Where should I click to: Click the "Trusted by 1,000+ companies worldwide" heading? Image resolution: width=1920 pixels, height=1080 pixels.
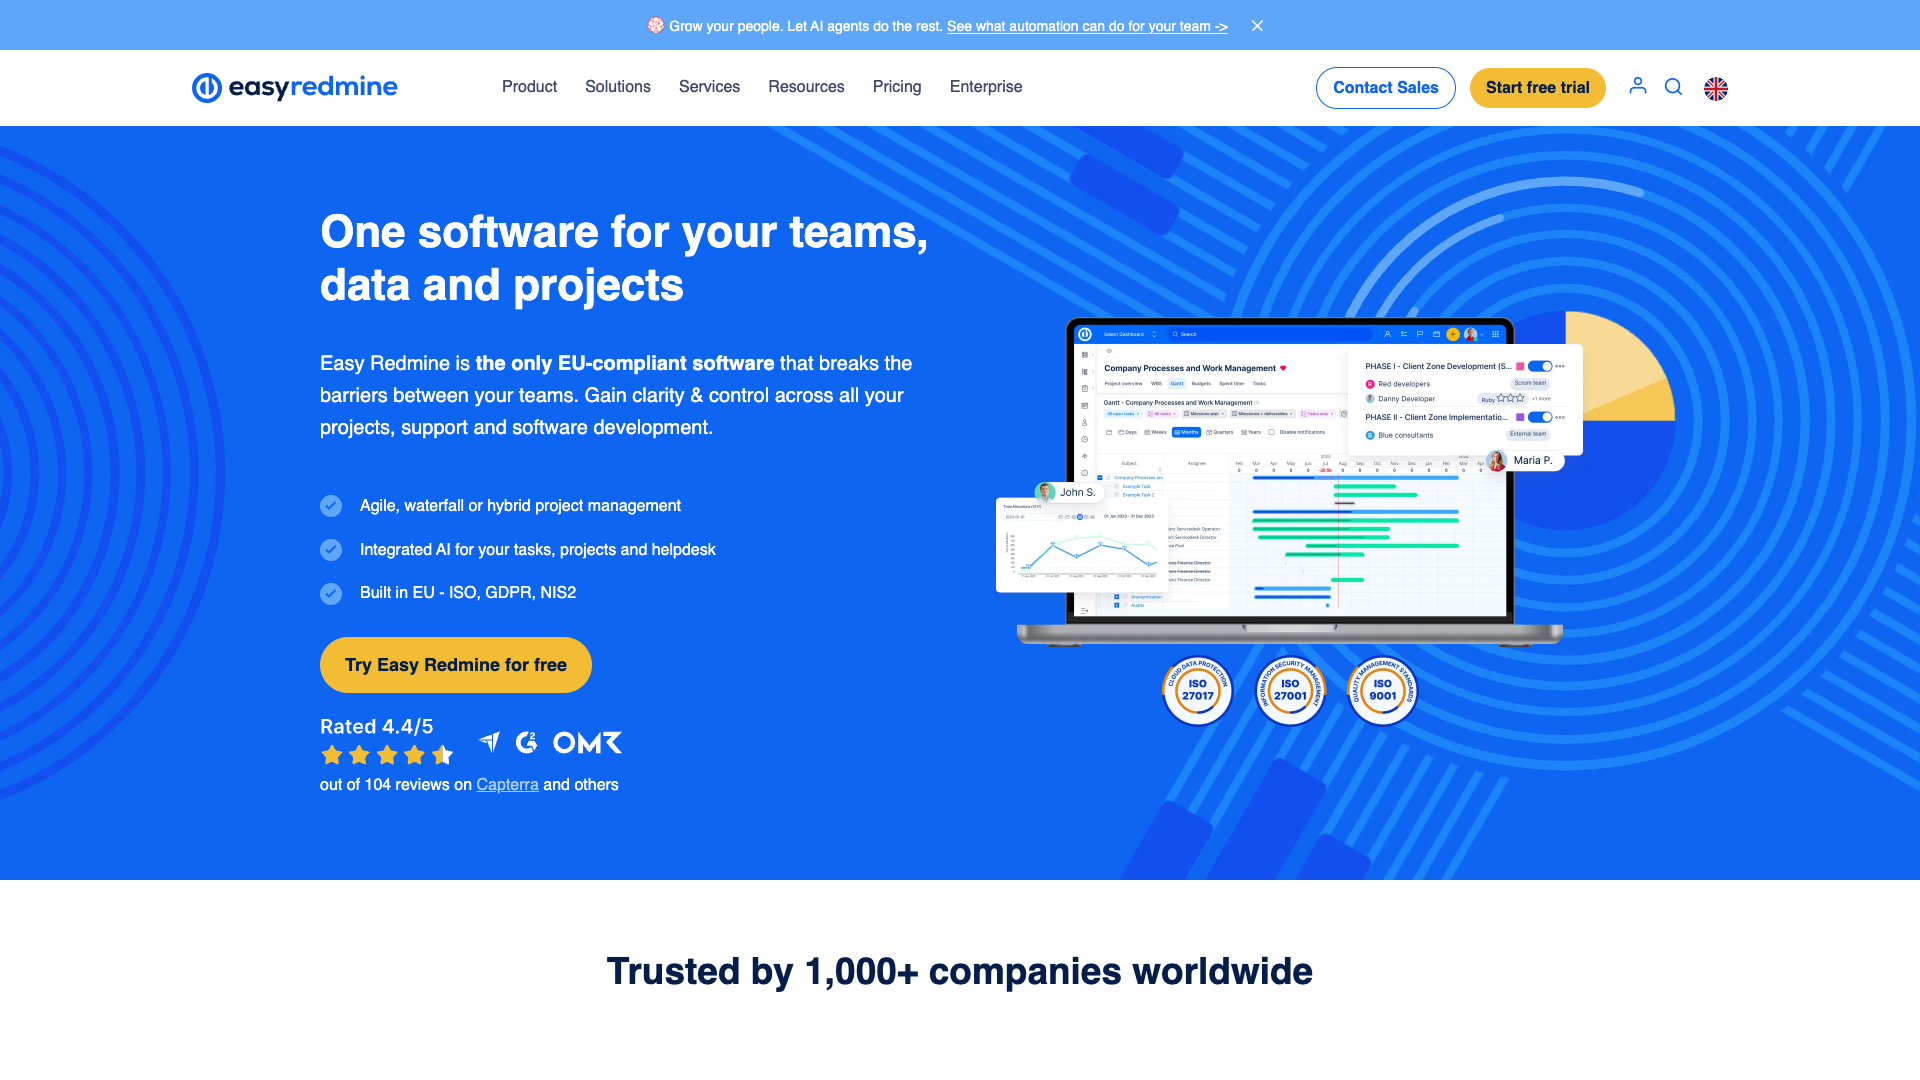pyautogui.click(x=960, y=971)
